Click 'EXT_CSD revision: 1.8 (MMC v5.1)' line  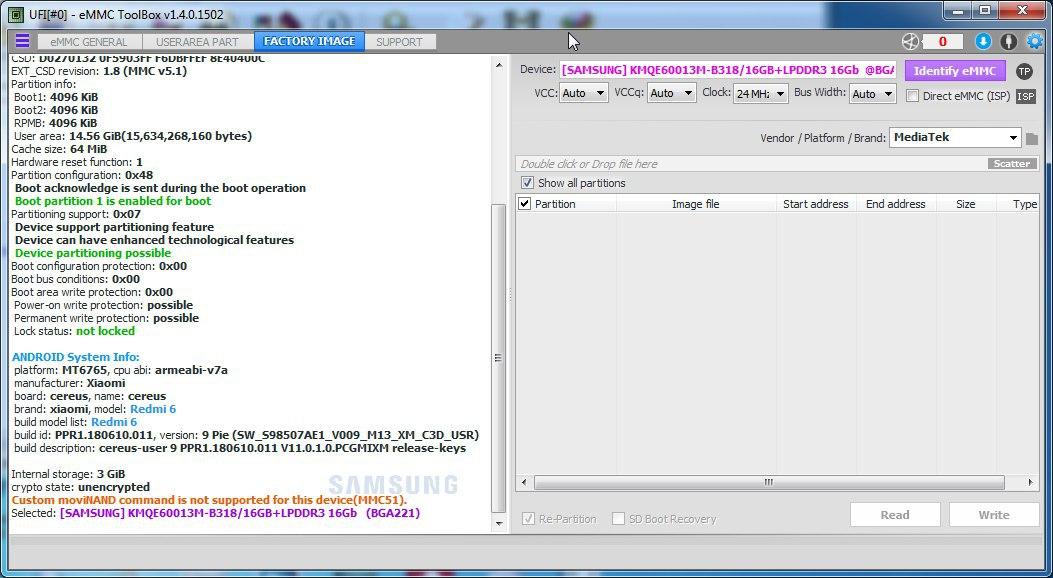click(x=99, y=70)
